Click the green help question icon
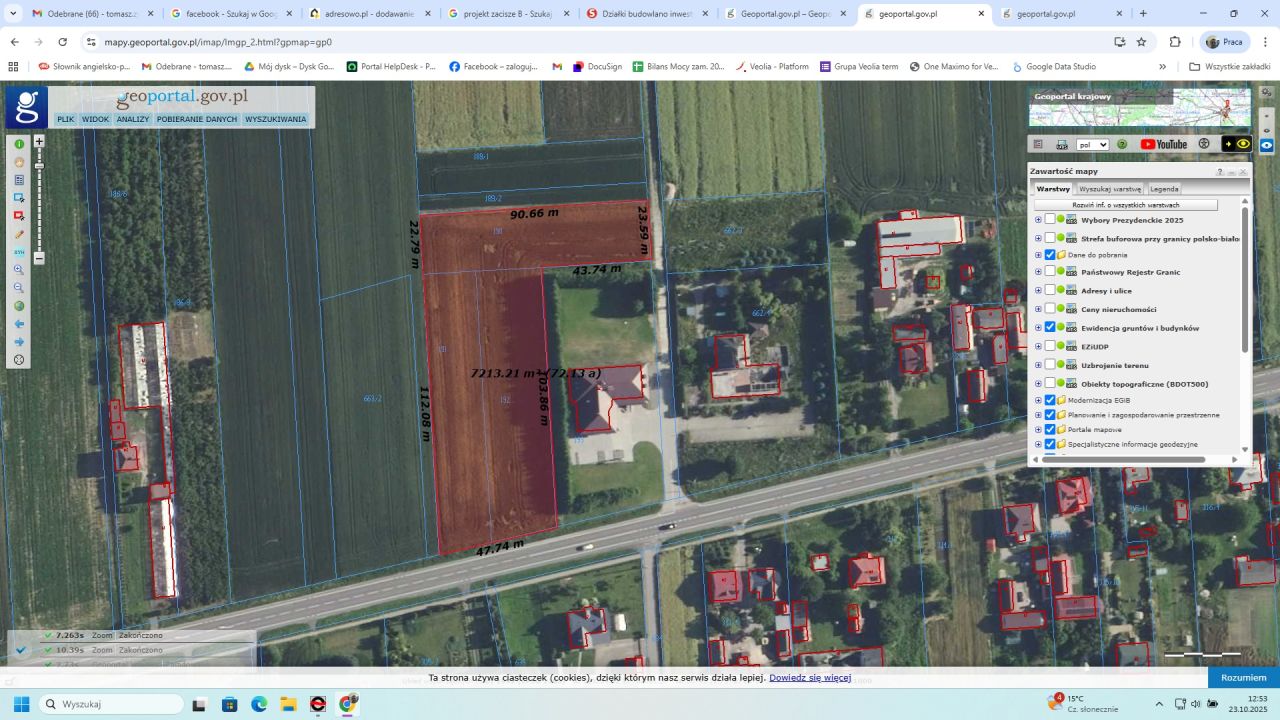The height and width of the screenshot is (720, 1280). 1122,144
